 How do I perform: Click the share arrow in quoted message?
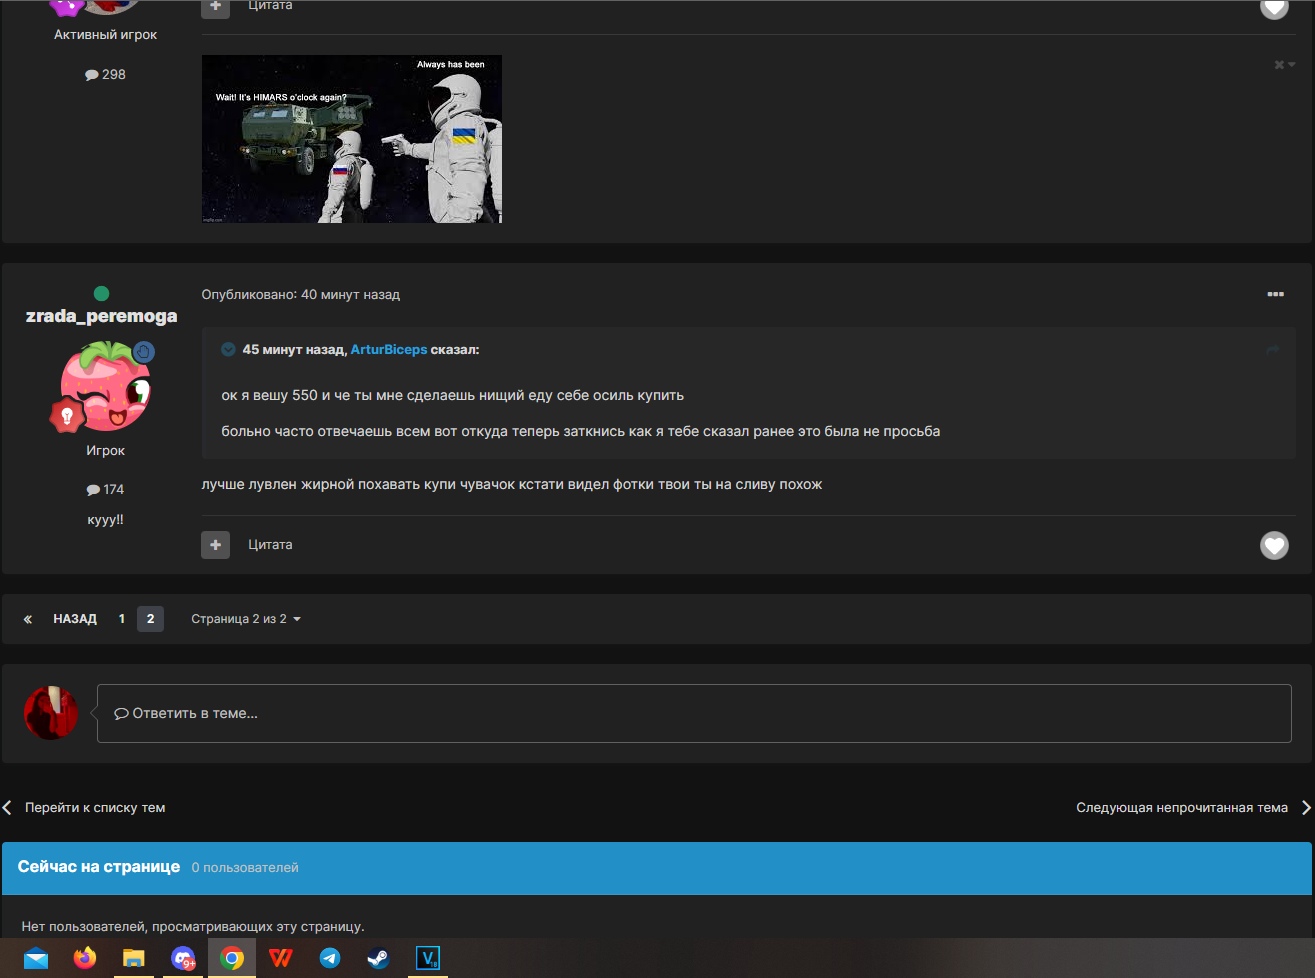pos(1272,349)
